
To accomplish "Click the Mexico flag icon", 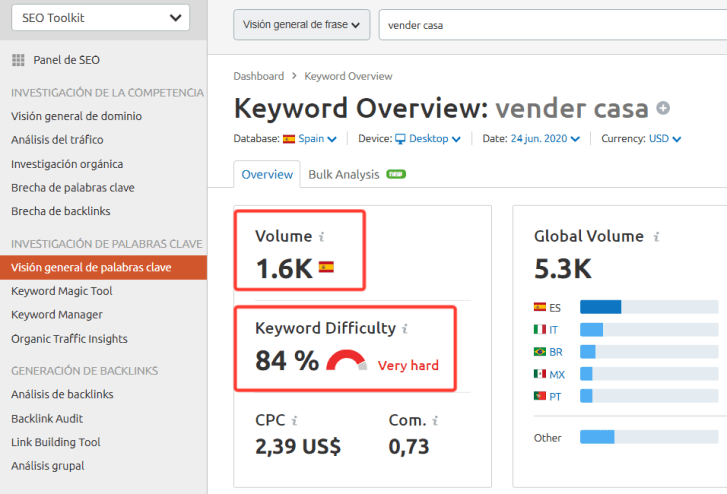I will [540, 373].
